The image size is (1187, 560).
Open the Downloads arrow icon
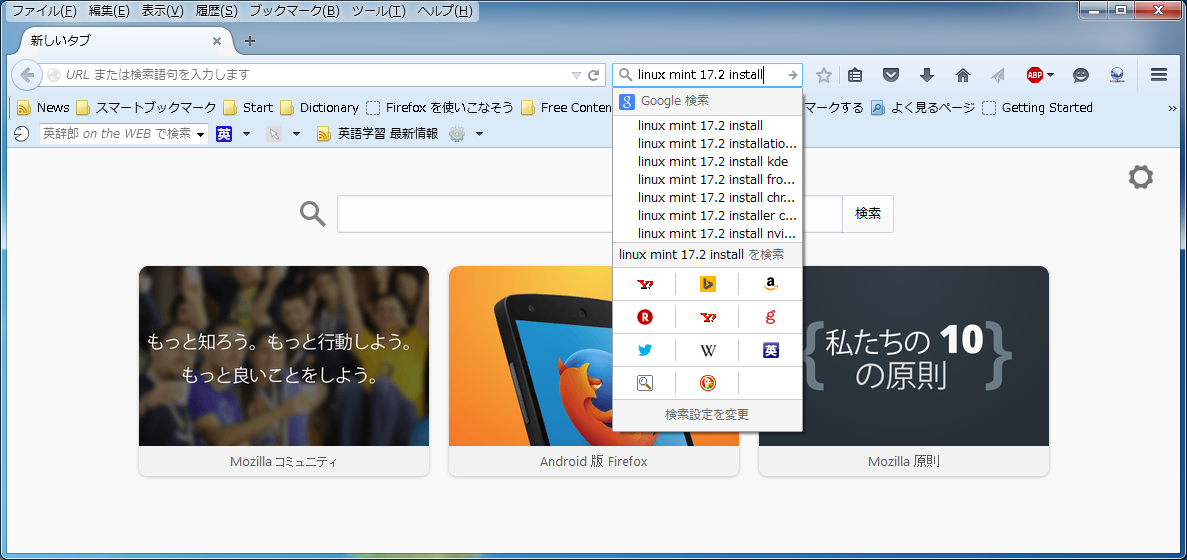pos(927,75)
